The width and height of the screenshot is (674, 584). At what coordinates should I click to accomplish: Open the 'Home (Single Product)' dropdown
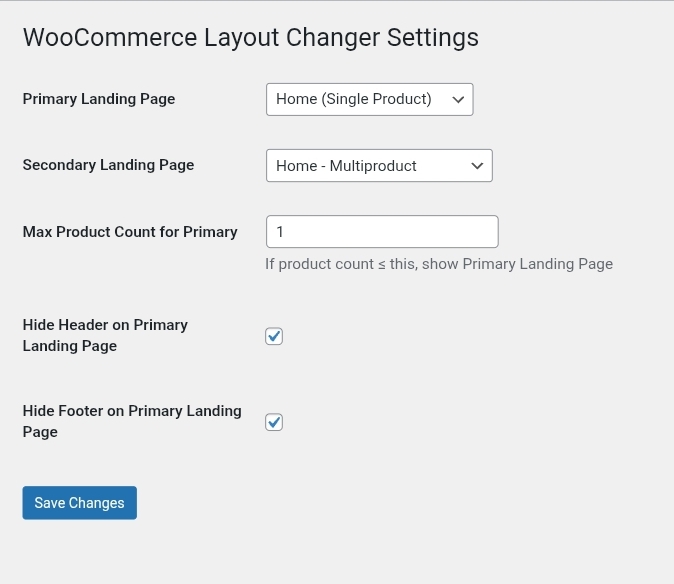369,99
